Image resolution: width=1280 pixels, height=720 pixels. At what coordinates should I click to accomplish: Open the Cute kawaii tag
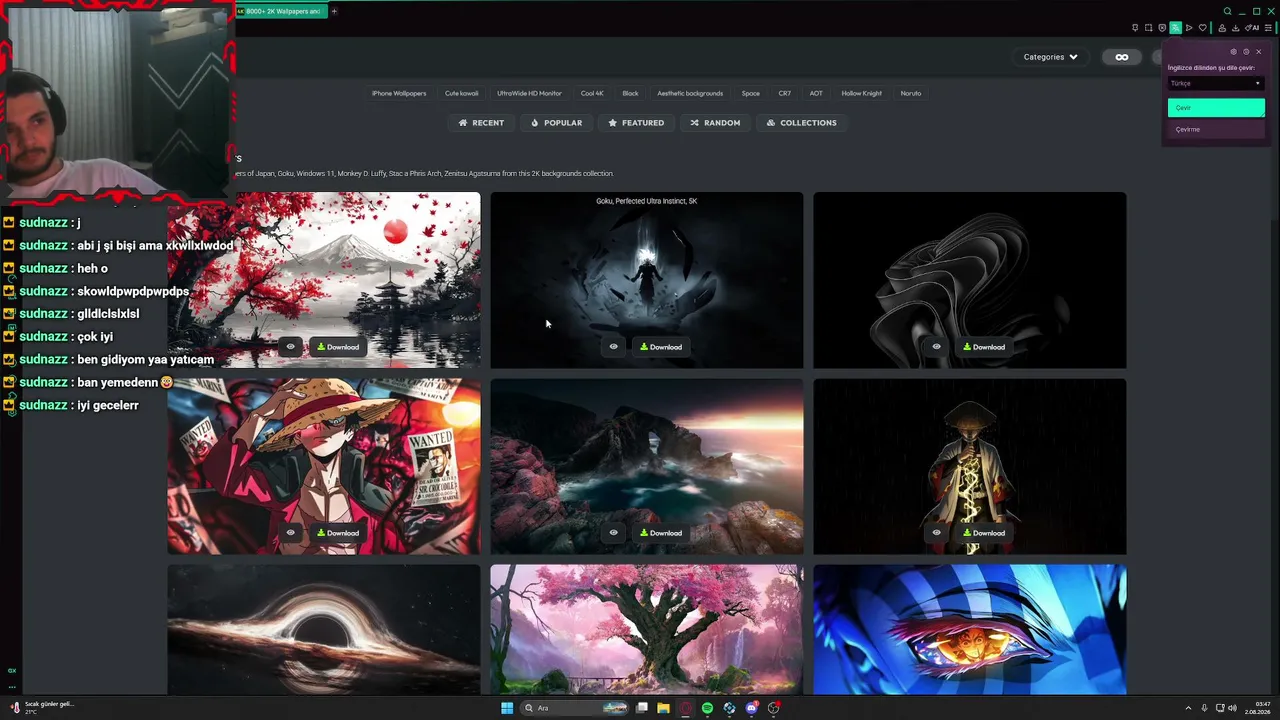pos(462,93)
